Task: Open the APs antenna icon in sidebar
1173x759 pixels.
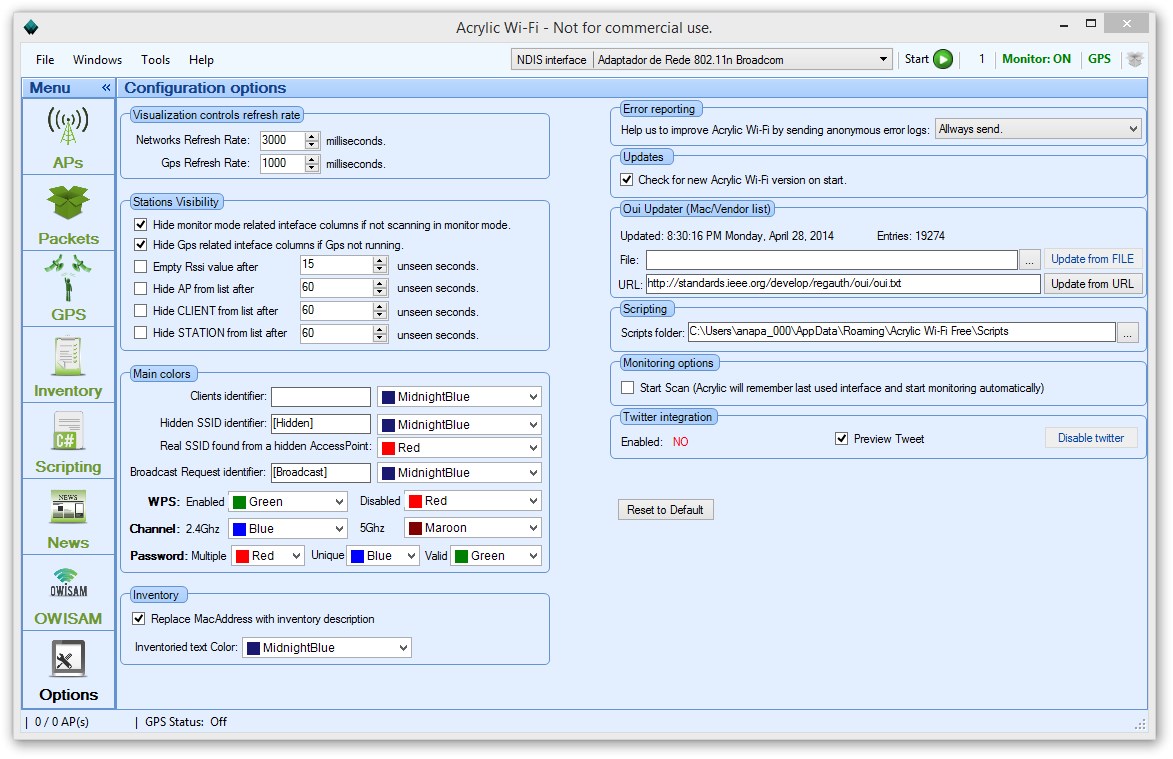Action: (68, 125)
